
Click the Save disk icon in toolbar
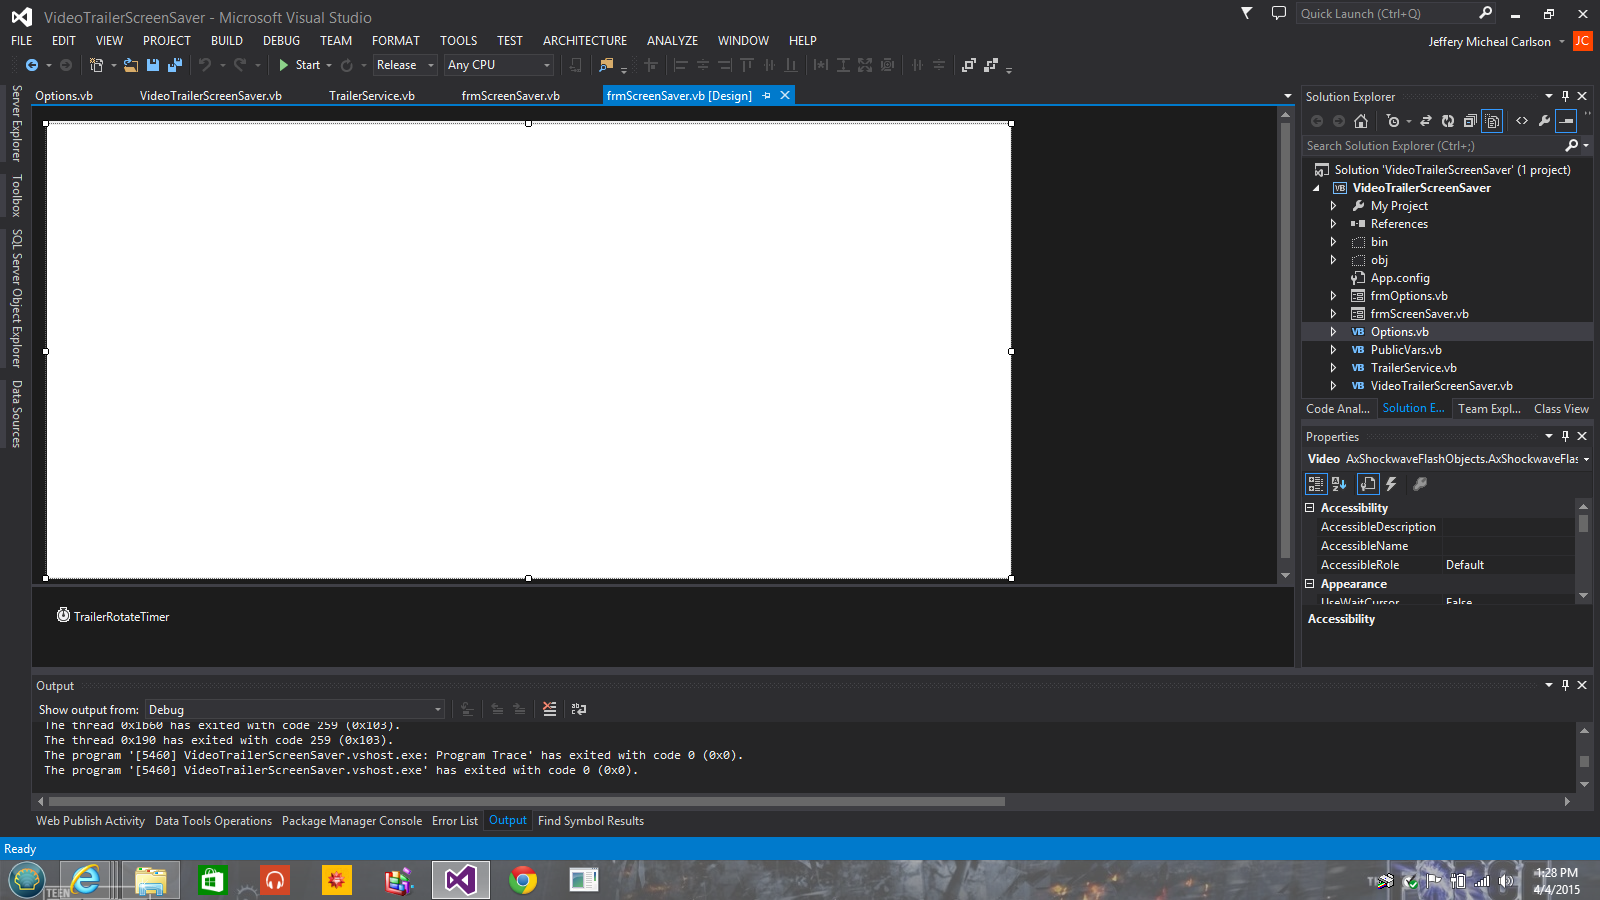tap(153, 65)
